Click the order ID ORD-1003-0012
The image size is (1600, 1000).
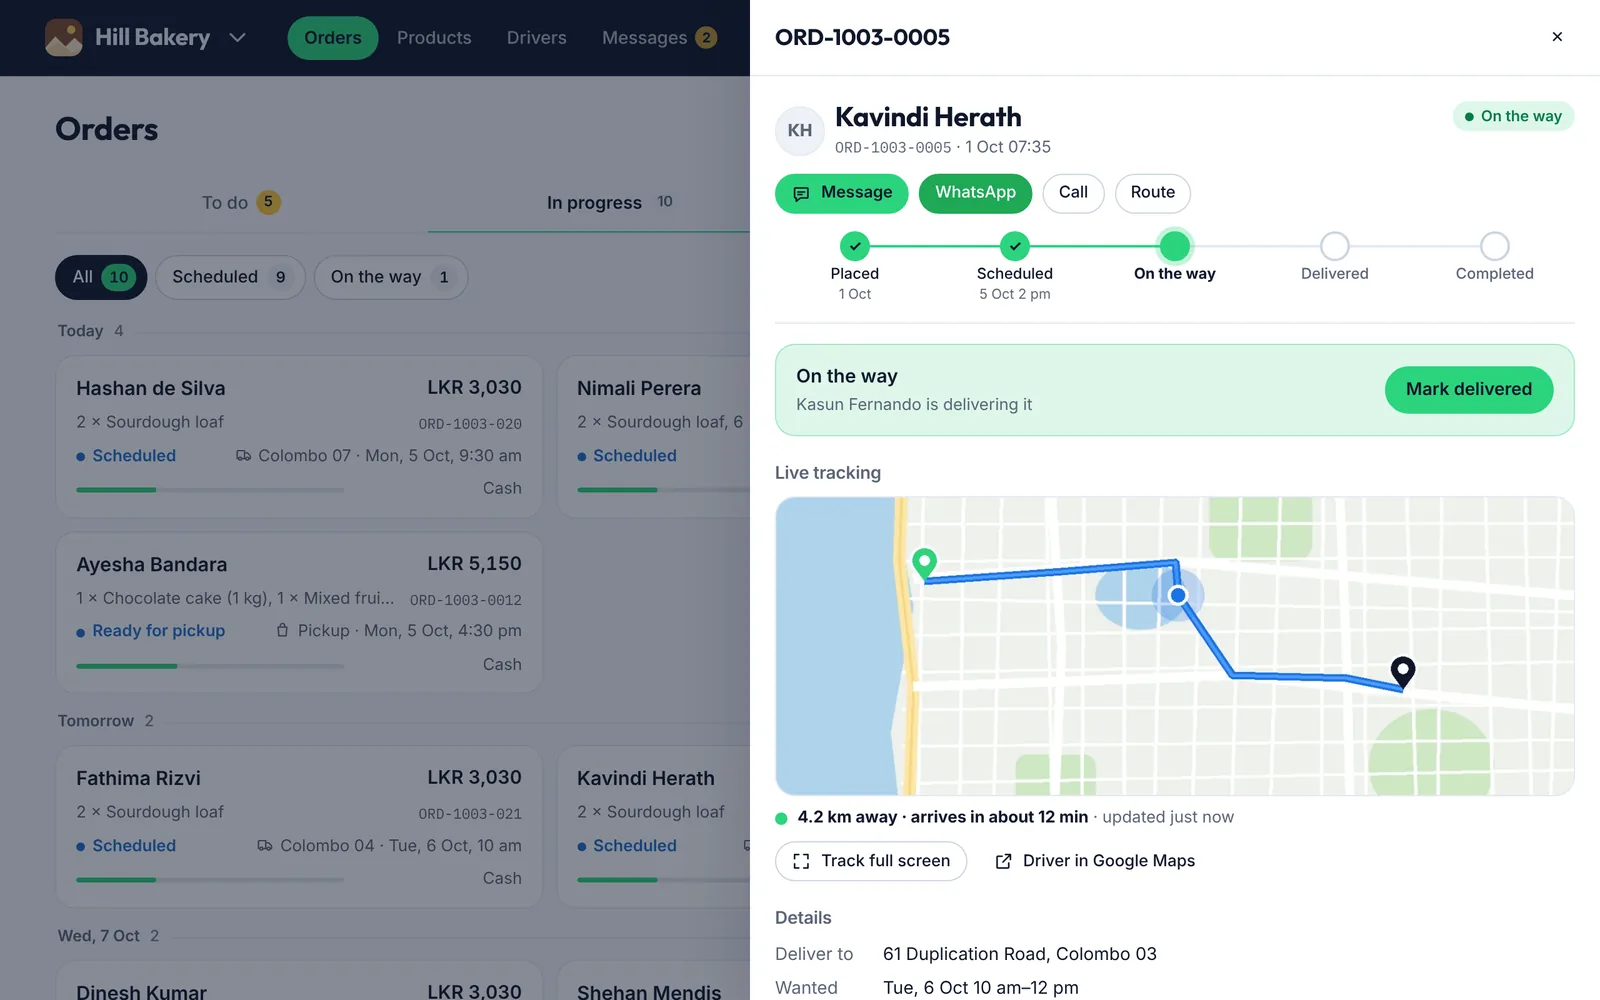[466, 600]
